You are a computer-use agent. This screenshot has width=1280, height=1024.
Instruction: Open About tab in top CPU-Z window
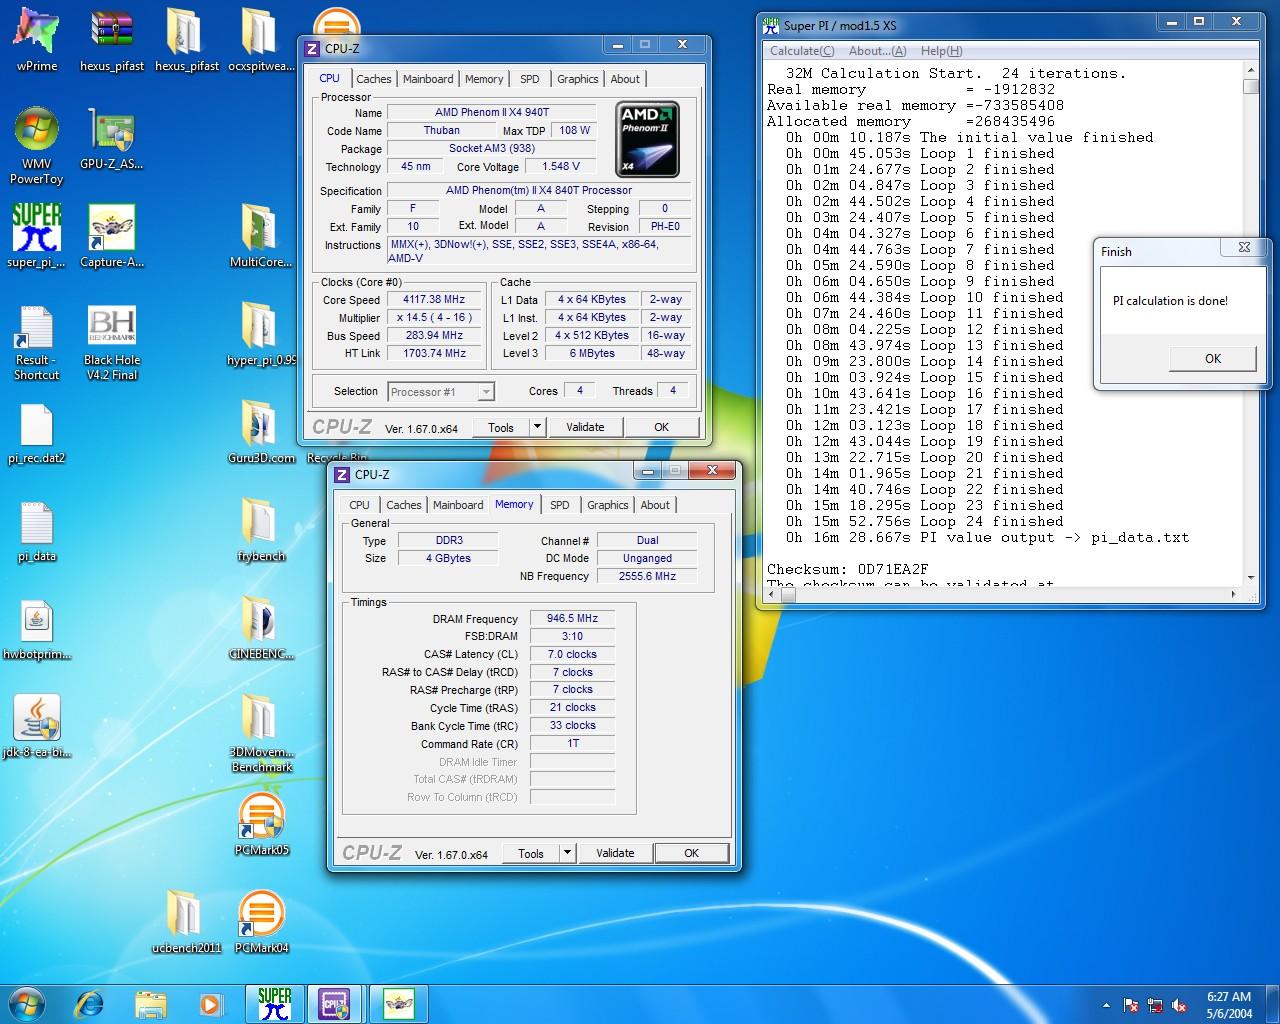point(625,79)
